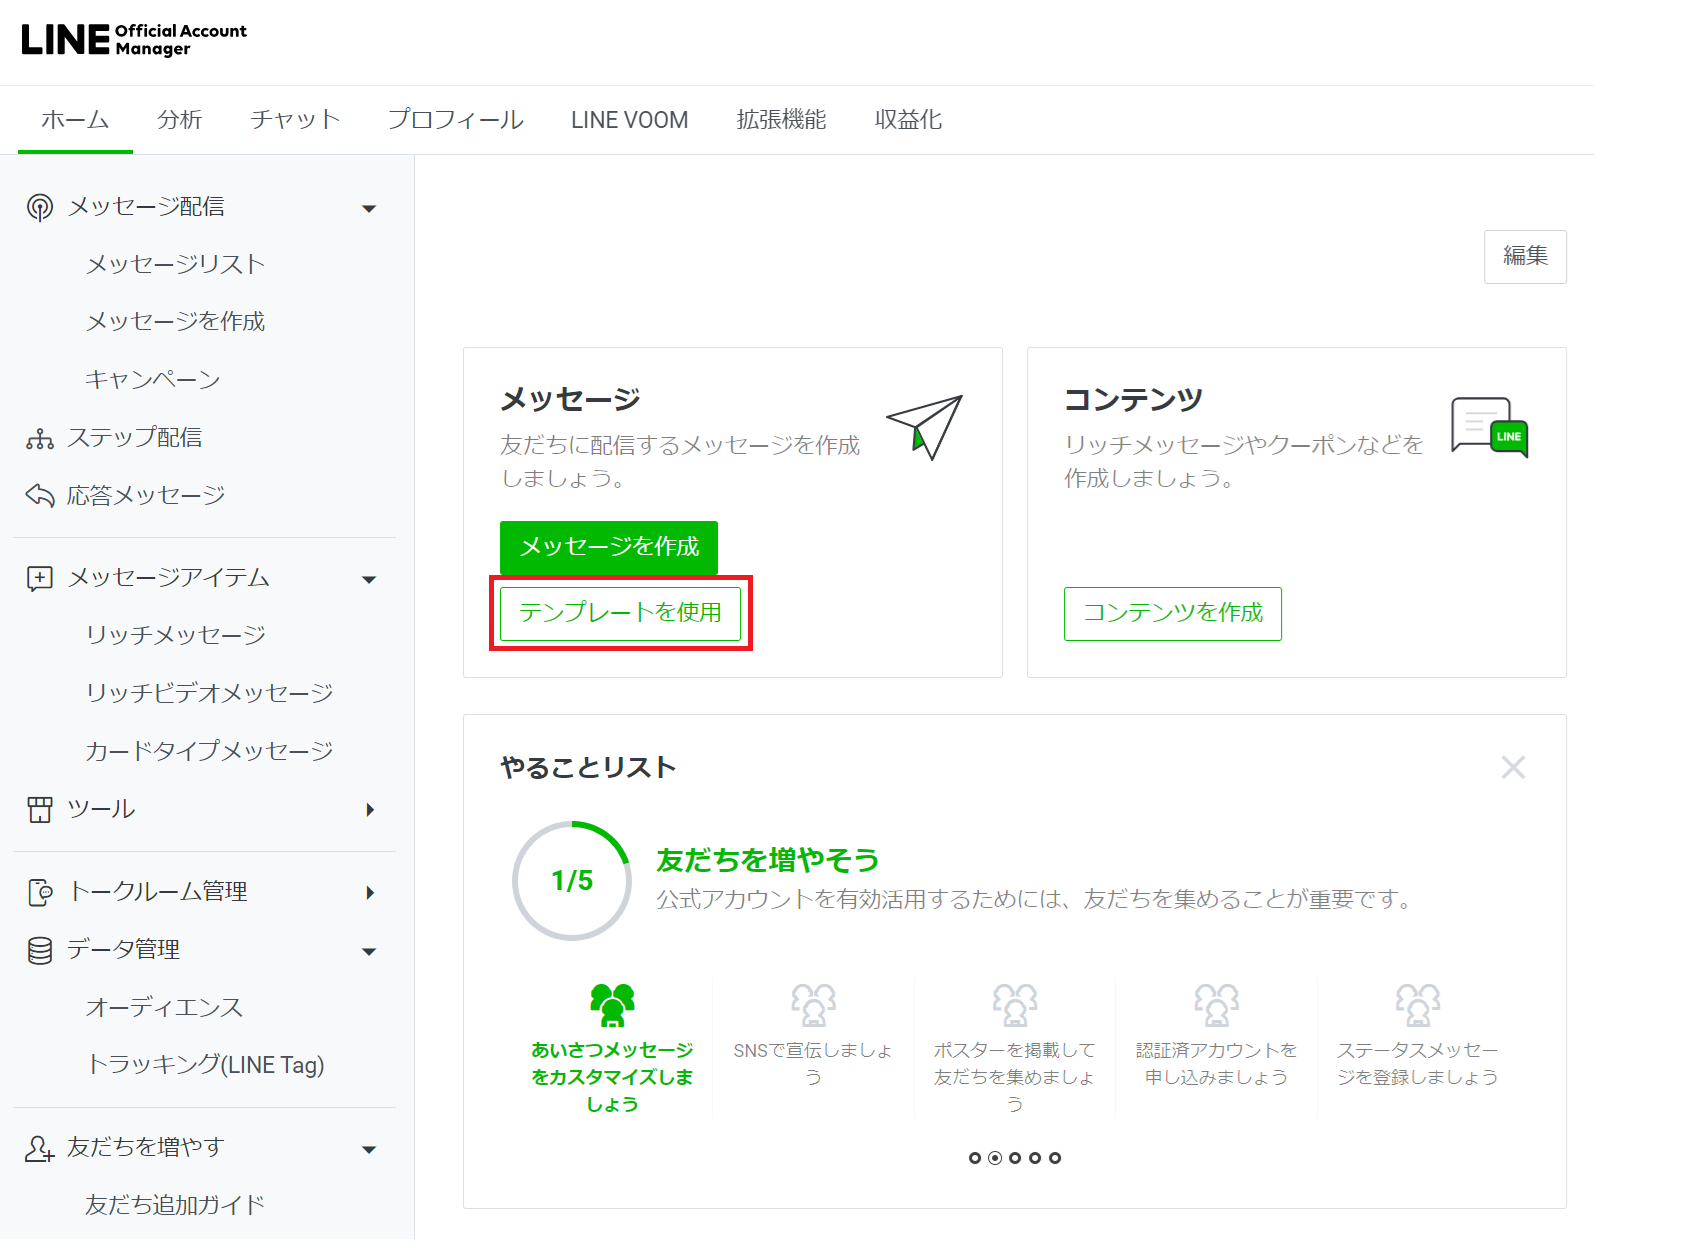Click the ステータスメッセージを登録しましょう text

(1418, 1064)
